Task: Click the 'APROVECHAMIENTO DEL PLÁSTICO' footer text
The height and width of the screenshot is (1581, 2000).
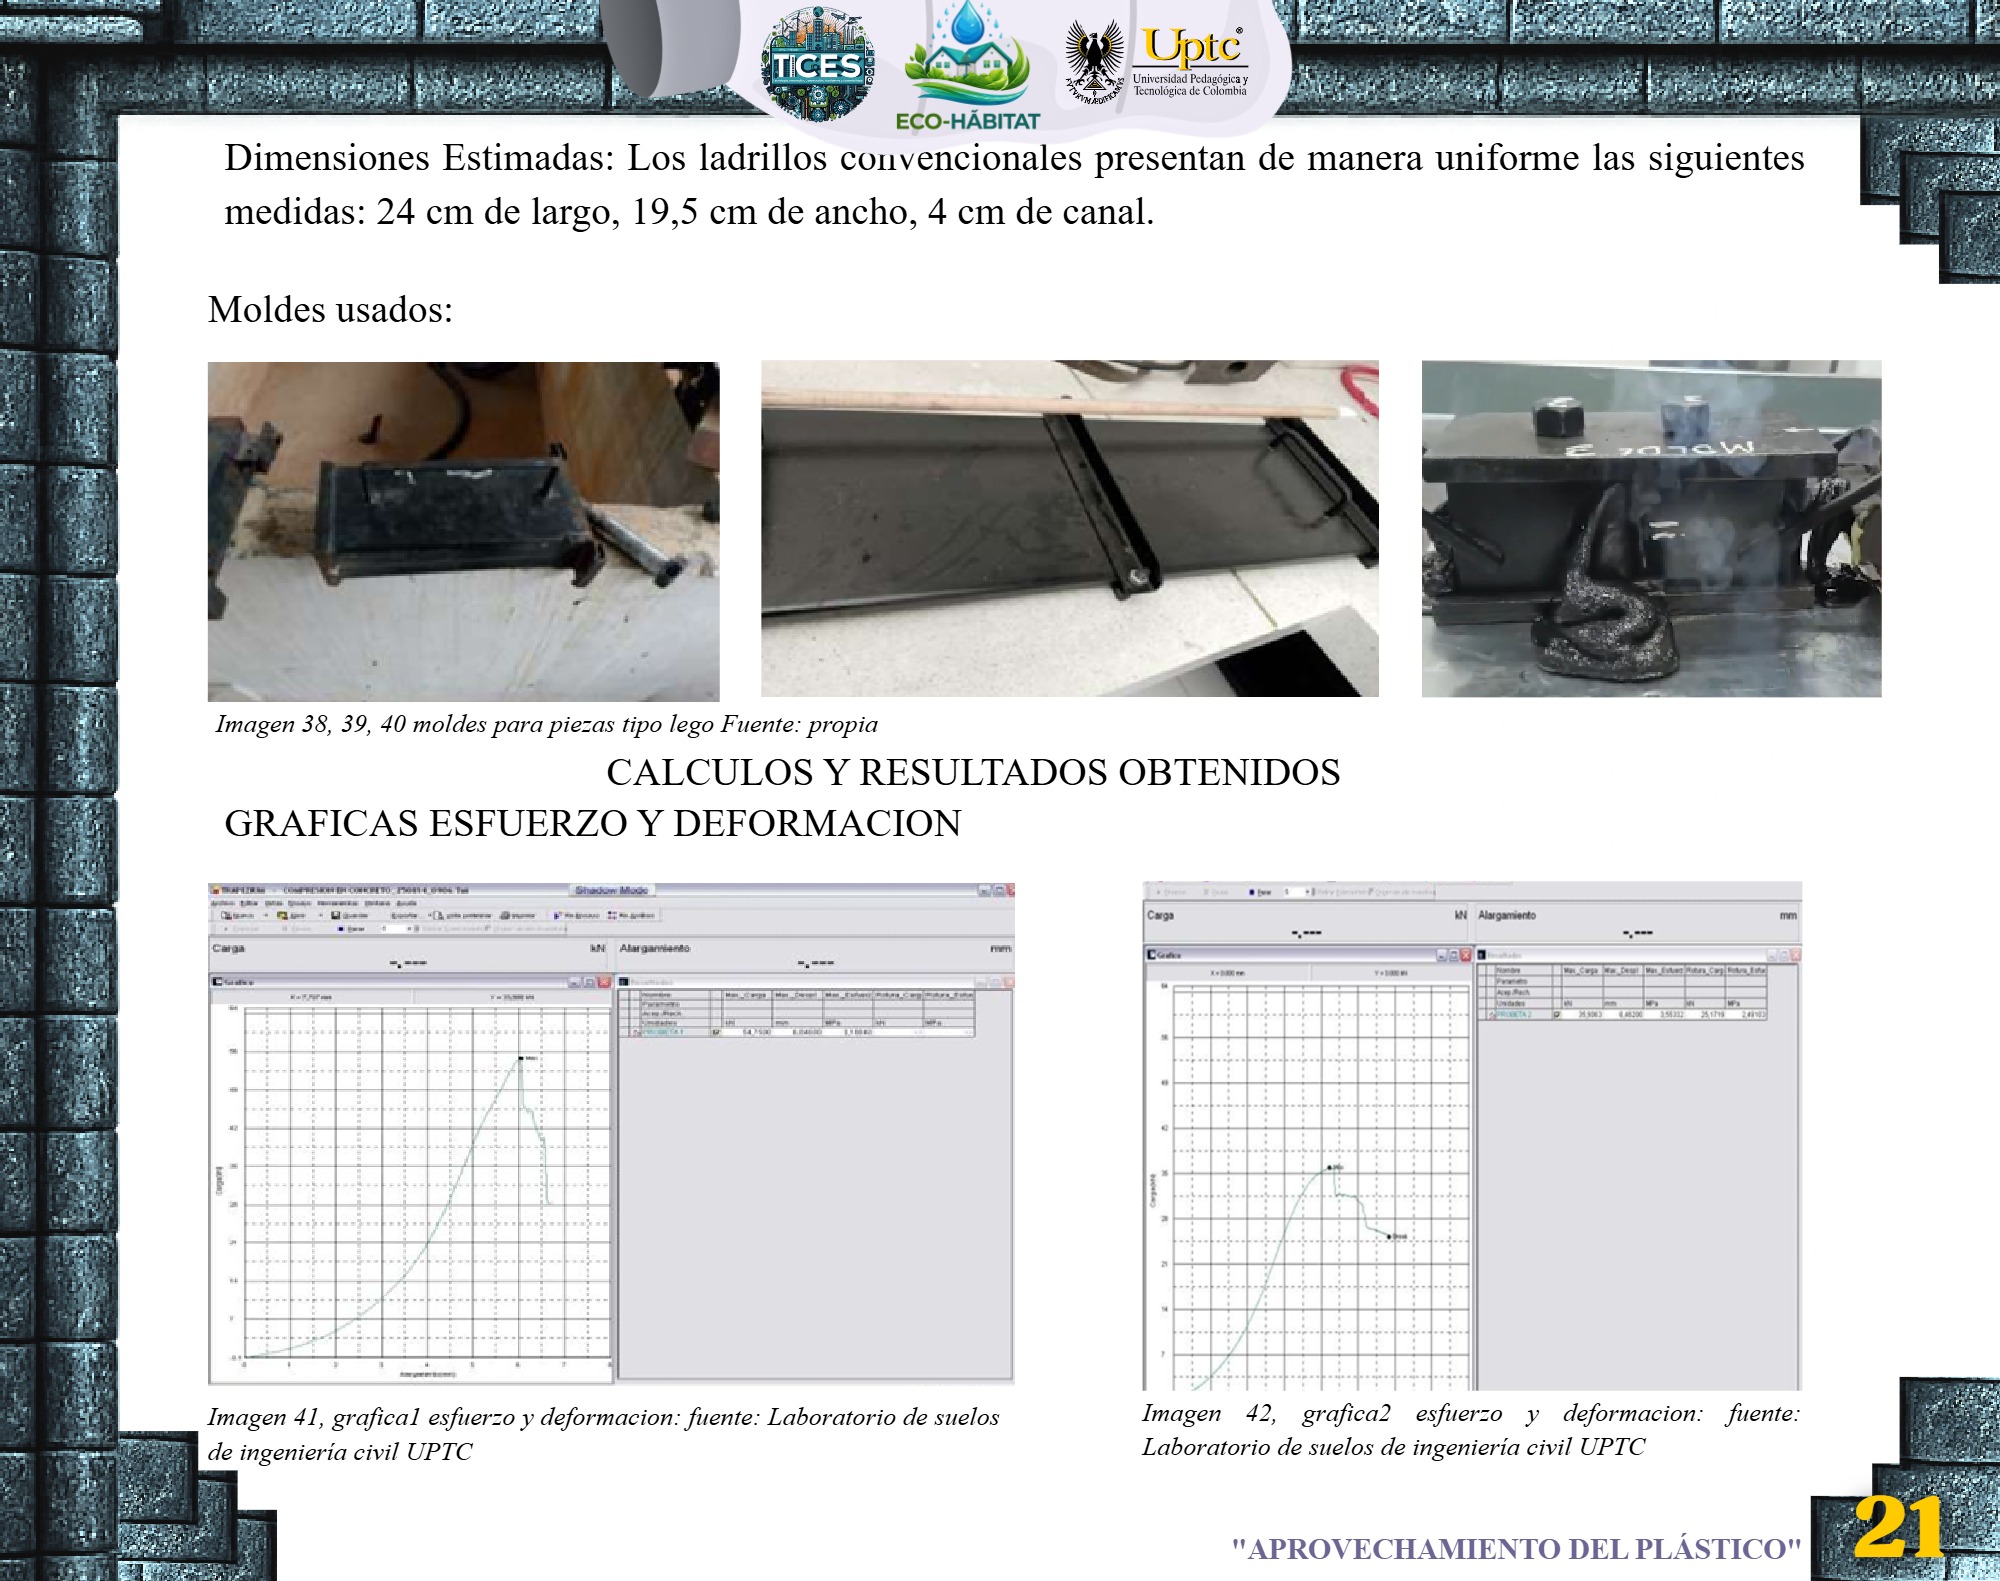Action: (1516, 1549)
